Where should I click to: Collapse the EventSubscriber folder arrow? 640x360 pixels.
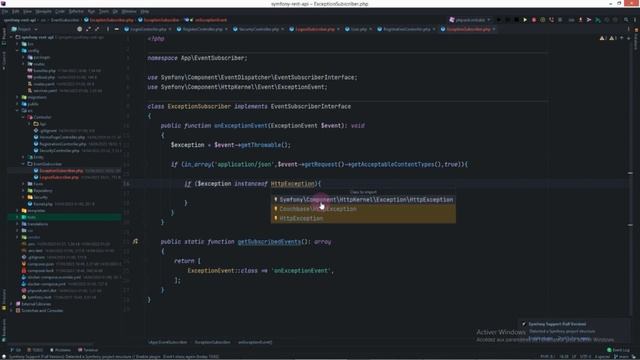coord(24,164)
